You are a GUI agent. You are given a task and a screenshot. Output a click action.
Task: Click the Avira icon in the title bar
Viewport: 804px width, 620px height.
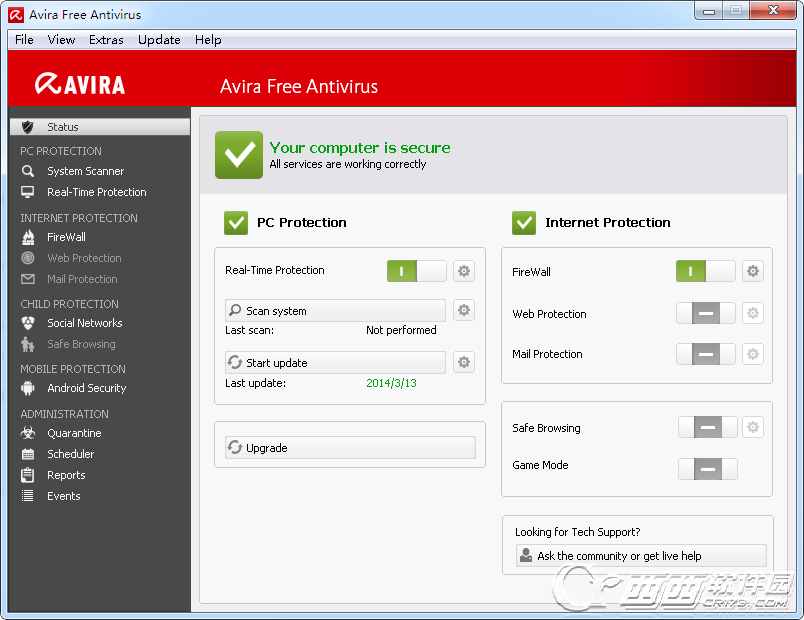tap(16, 15)
